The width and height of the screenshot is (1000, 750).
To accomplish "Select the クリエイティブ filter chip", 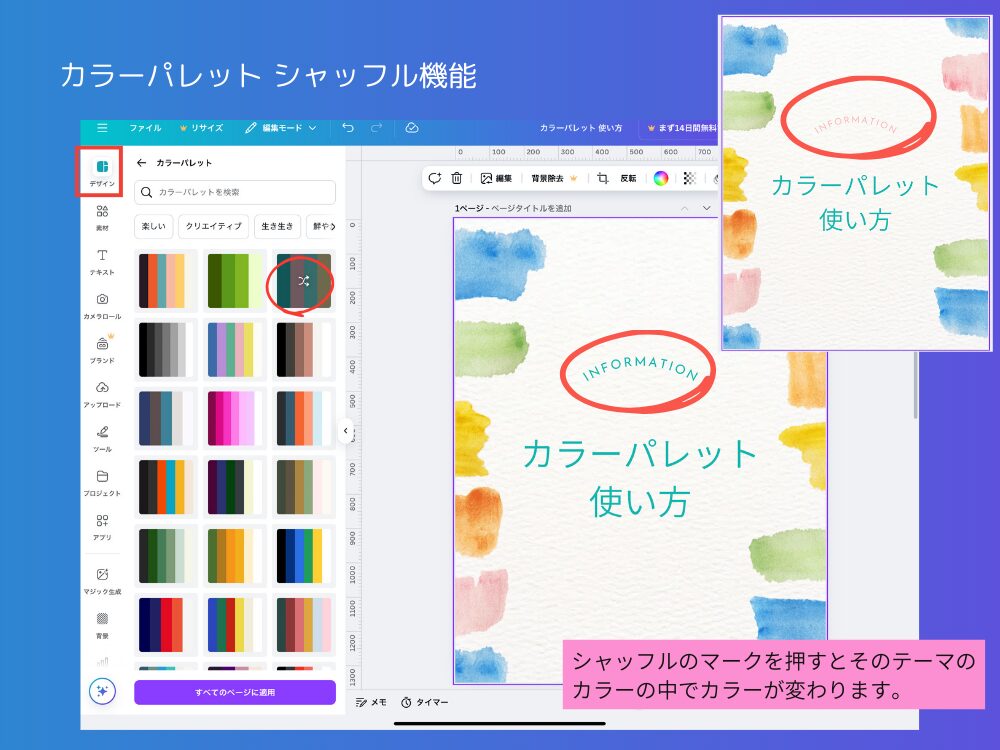I will coord(213,226).
